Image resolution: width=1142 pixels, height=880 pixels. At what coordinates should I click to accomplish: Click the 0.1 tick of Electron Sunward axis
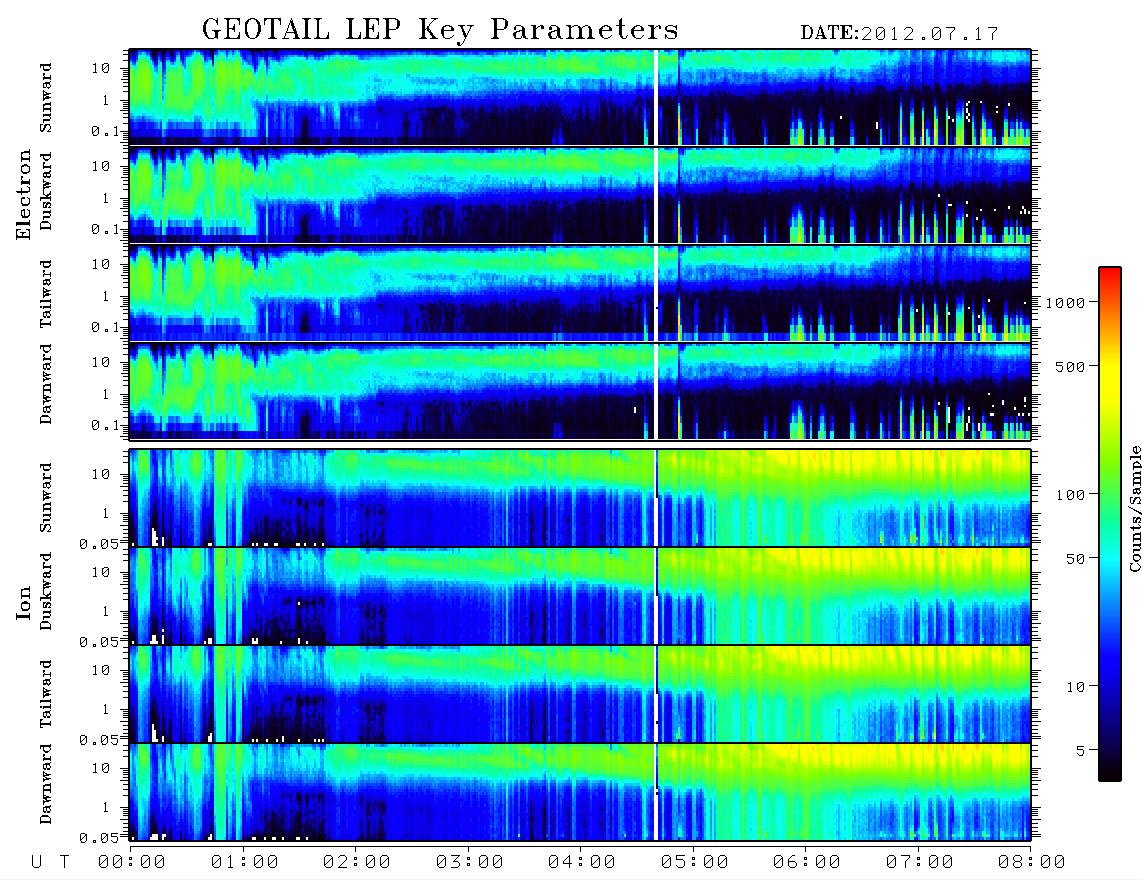(x=107, y=131)
